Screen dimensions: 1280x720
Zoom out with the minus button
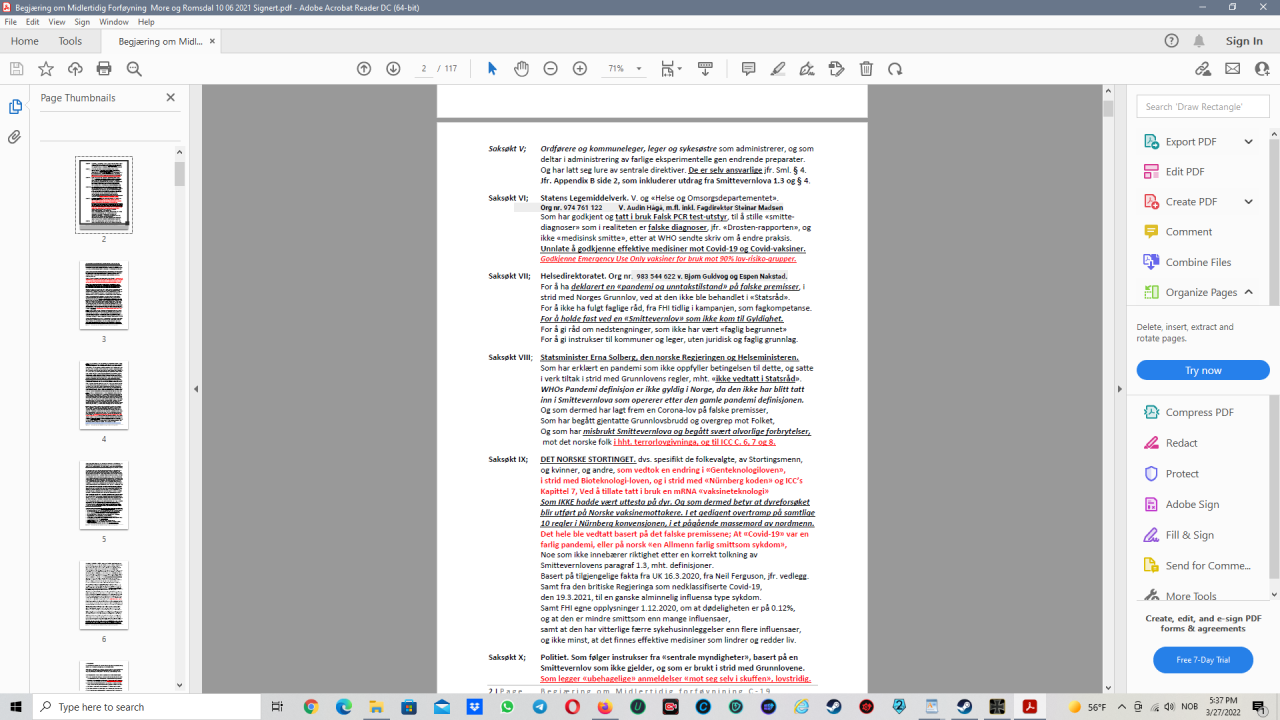coord(550,69)
